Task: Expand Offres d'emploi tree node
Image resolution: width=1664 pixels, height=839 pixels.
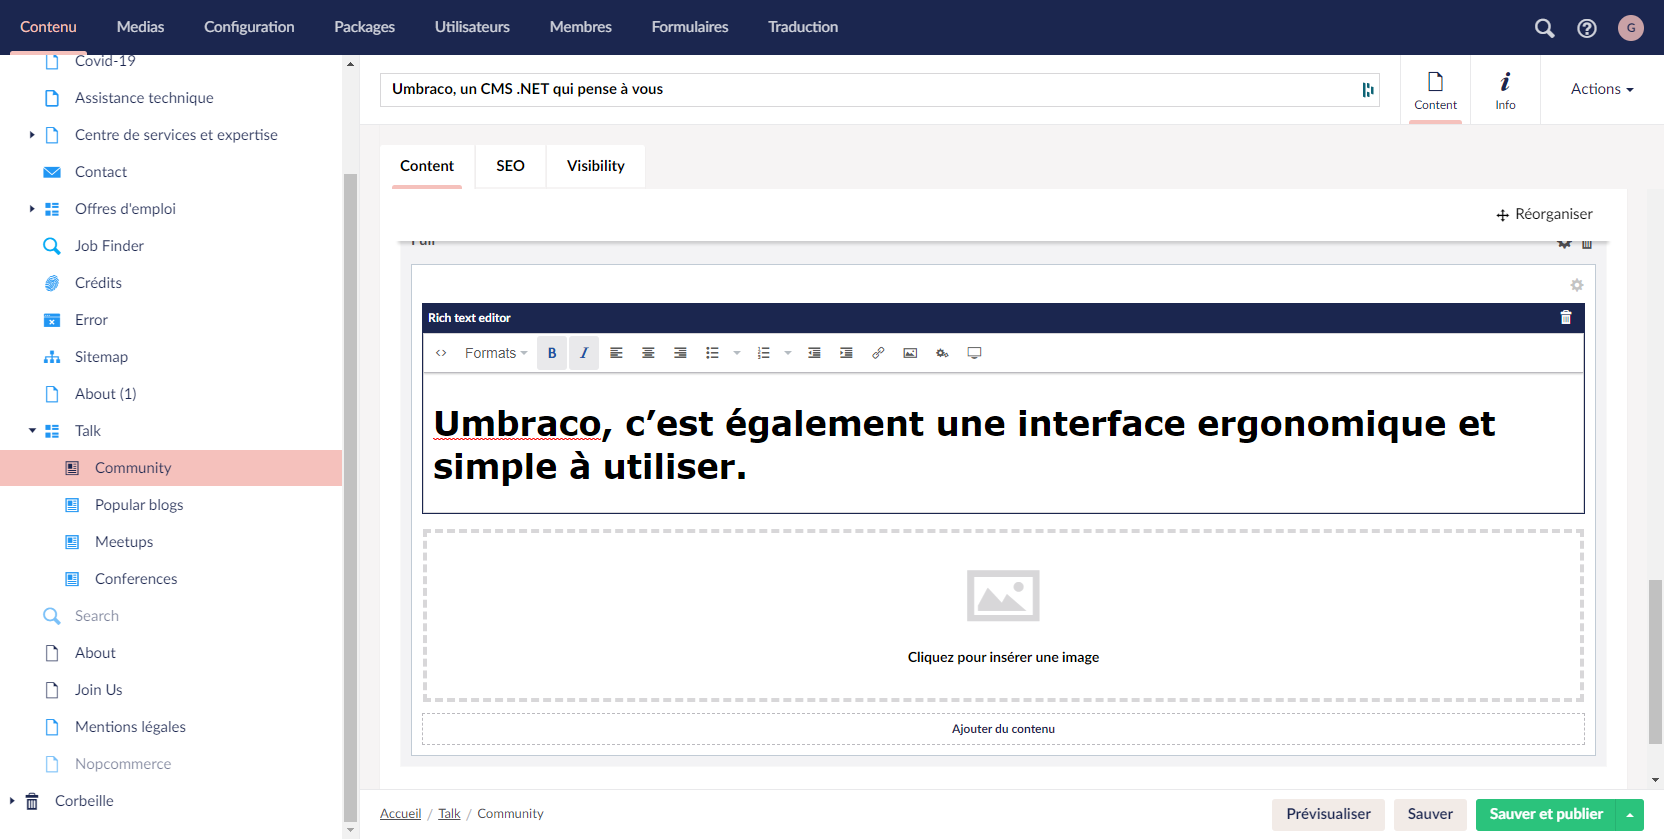Action: 32,209
